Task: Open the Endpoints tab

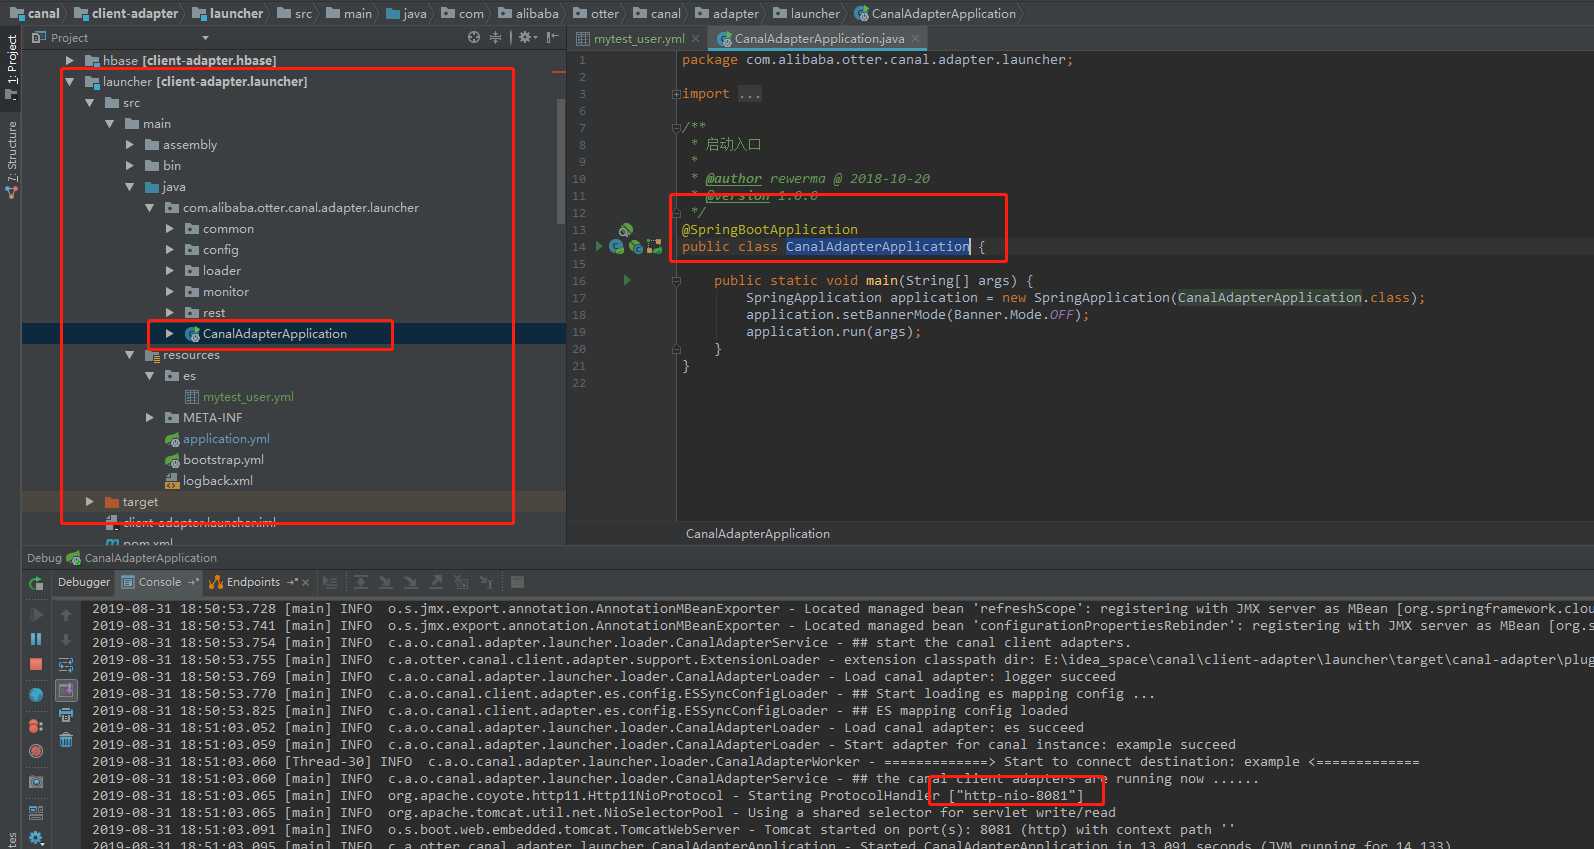Action: point(253,582)
